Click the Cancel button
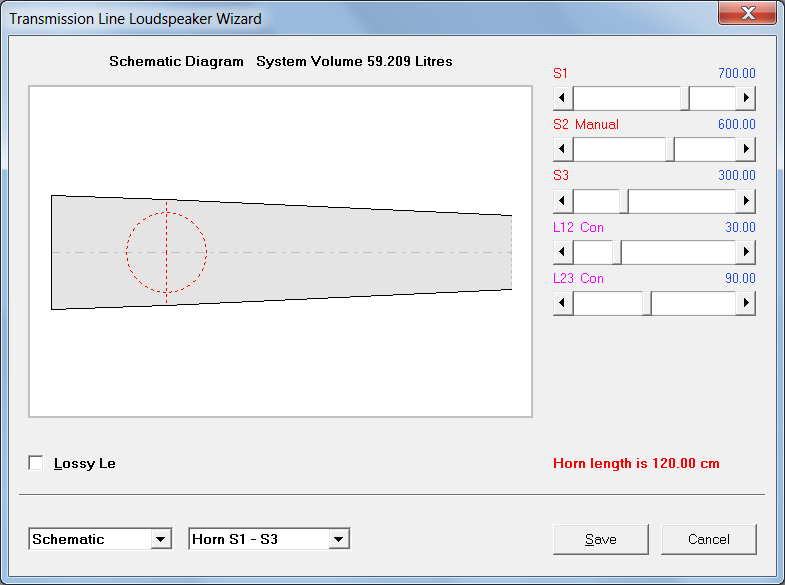The image size is (785, 585). [x=709, y=539]
